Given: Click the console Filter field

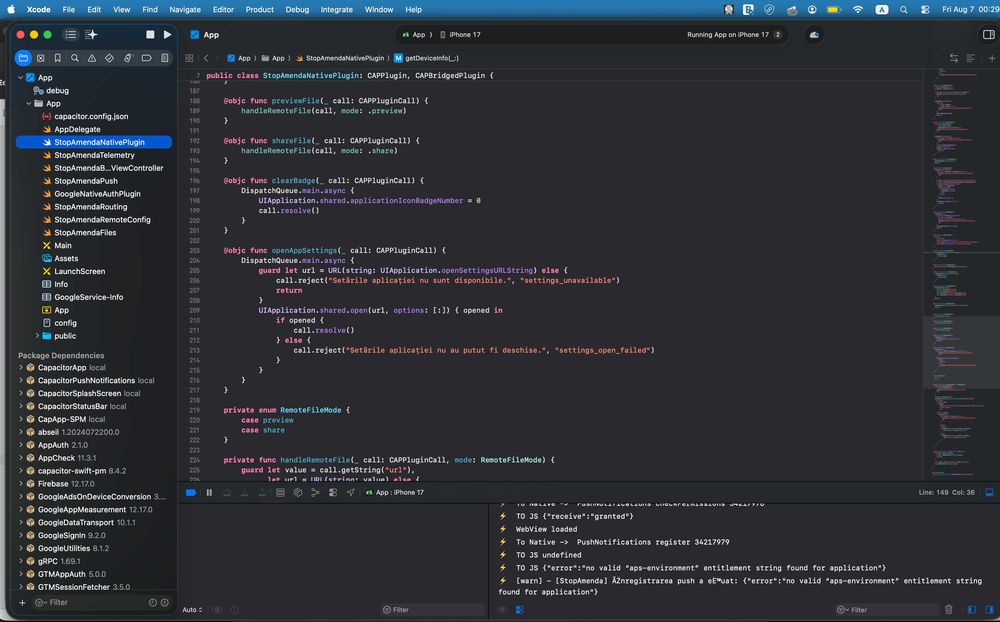Looking at the screenshot, I should [x=886, y=610].
